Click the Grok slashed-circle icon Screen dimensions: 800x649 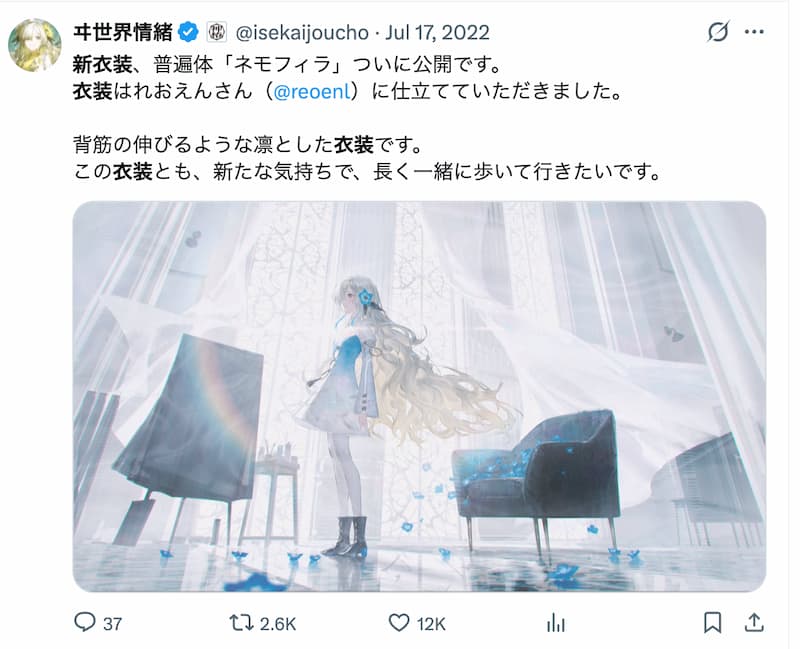[x=718, y=32]
